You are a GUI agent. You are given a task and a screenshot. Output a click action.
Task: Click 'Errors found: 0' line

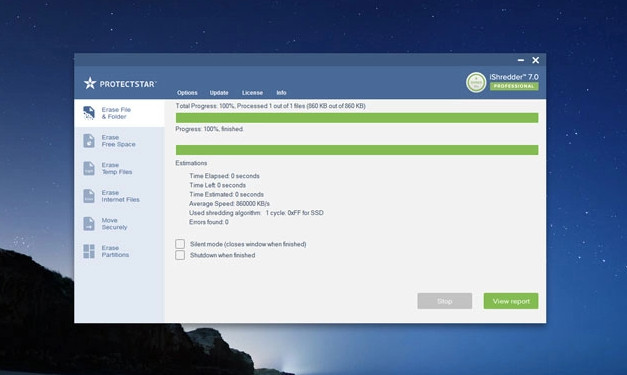tap(209, 222)
